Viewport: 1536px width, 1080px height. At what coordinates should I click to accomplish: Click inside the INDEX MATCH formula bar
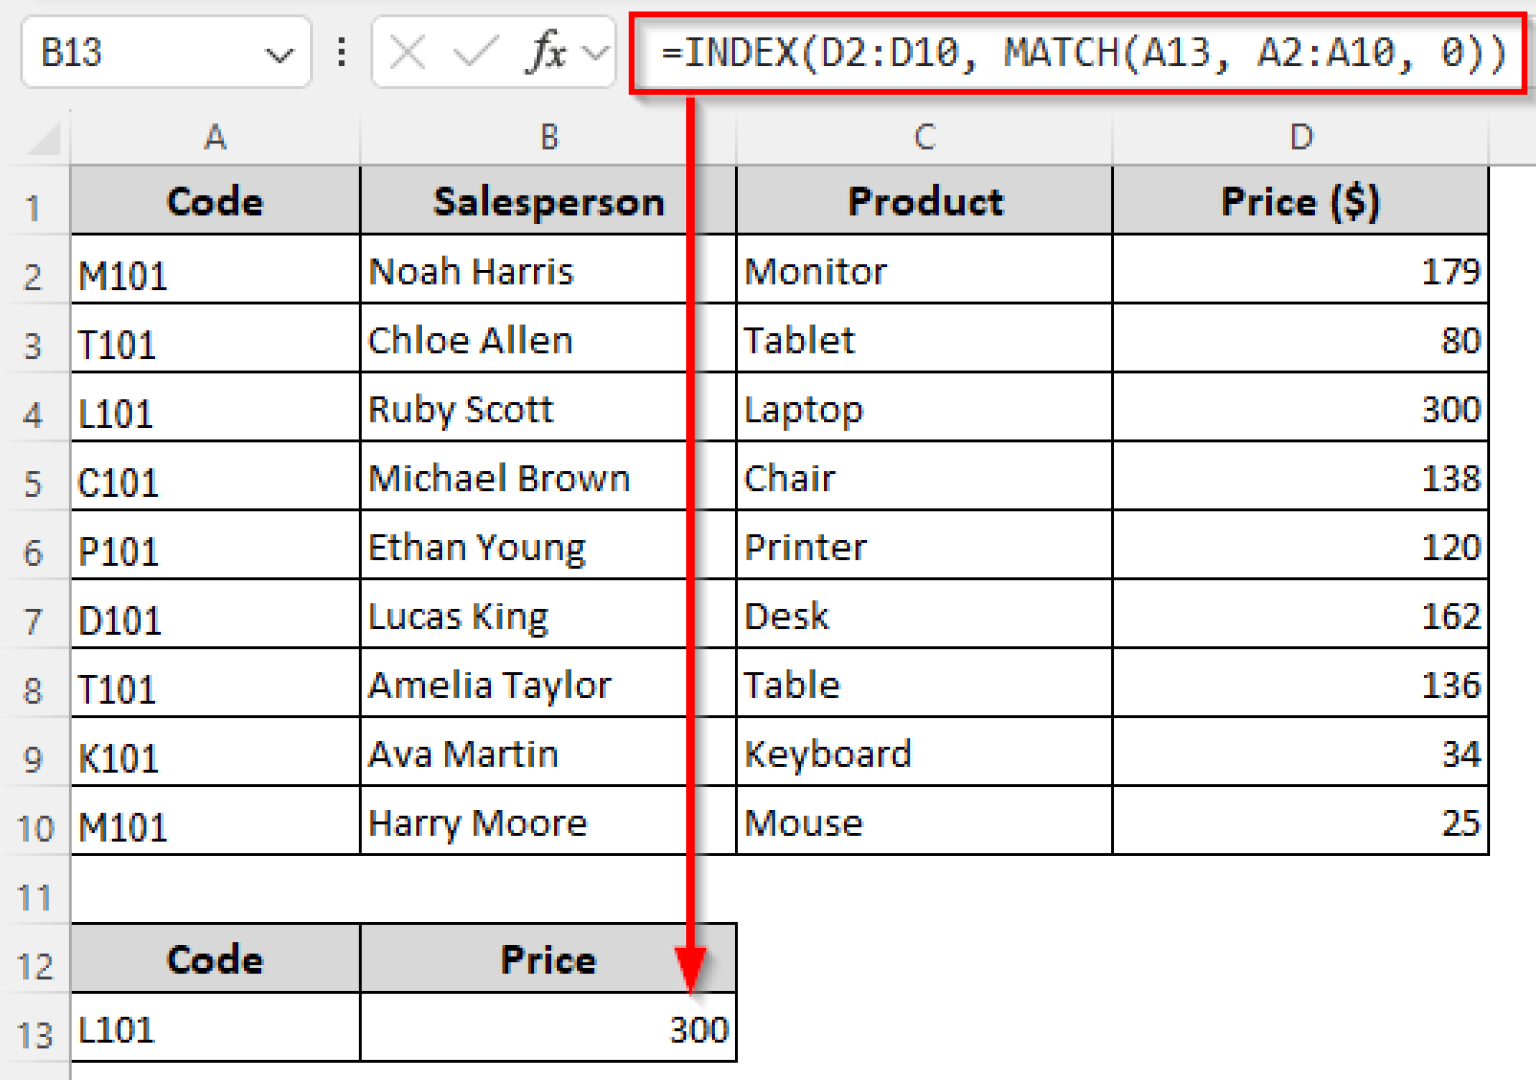tap(1080, 53)
